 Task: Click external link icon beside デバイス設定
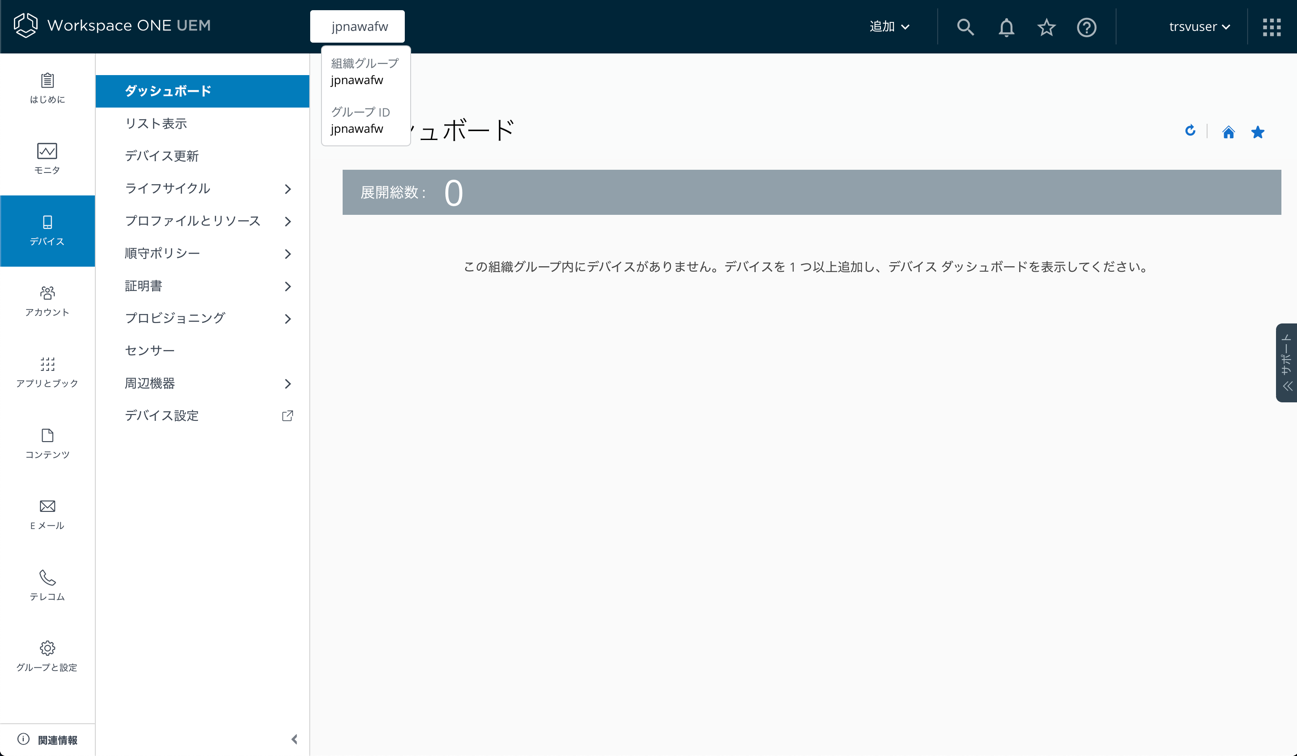(x=287, y=416)
